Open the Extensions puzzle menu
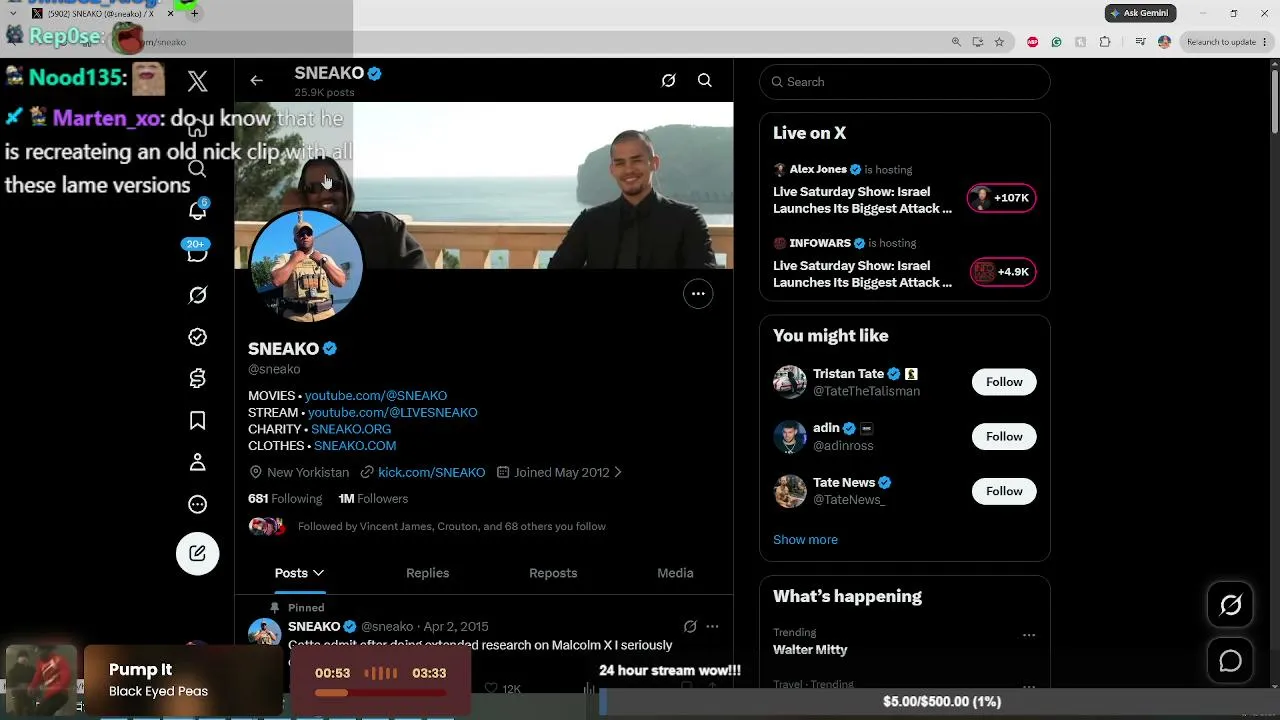This screenshot has width=1280, height=720. click(1105, 42)
